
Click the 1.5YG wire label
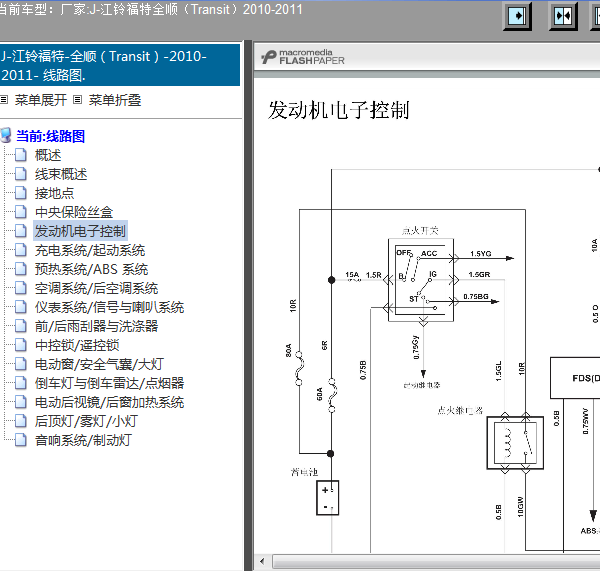click(x=481, y=254)
